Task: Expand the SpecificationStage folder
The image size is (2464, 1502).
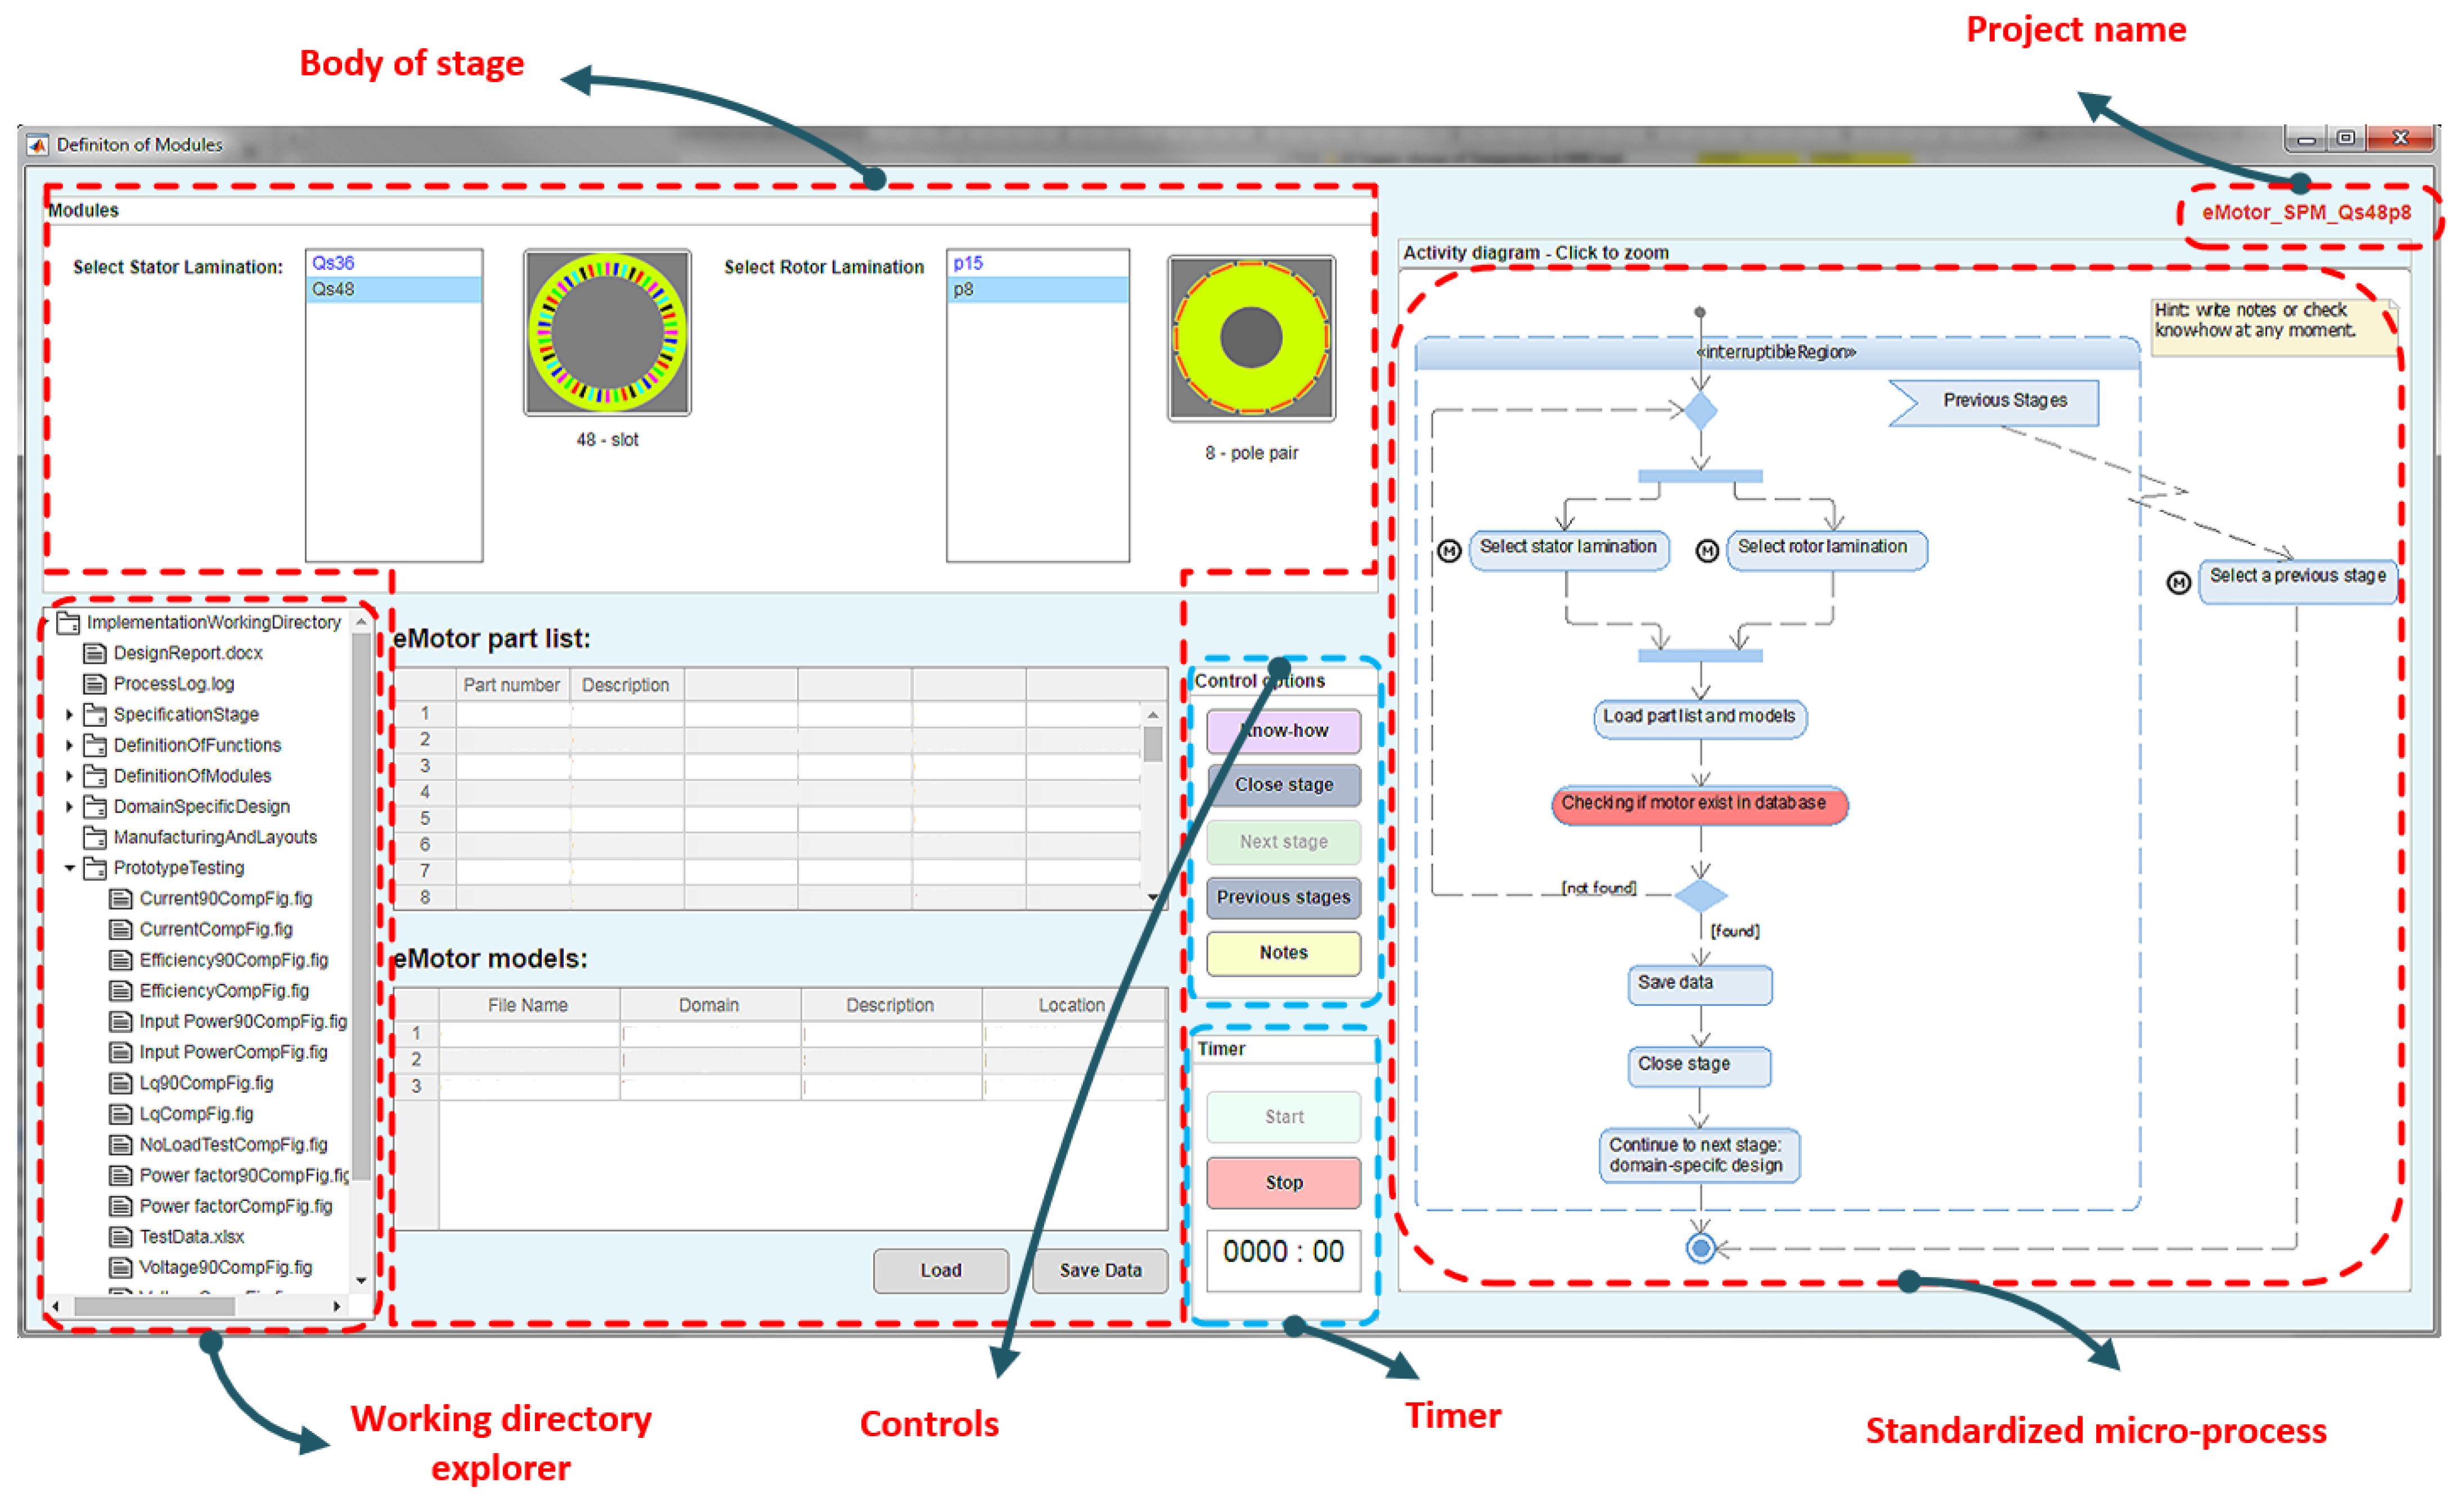Action: [x=69, y=714]
